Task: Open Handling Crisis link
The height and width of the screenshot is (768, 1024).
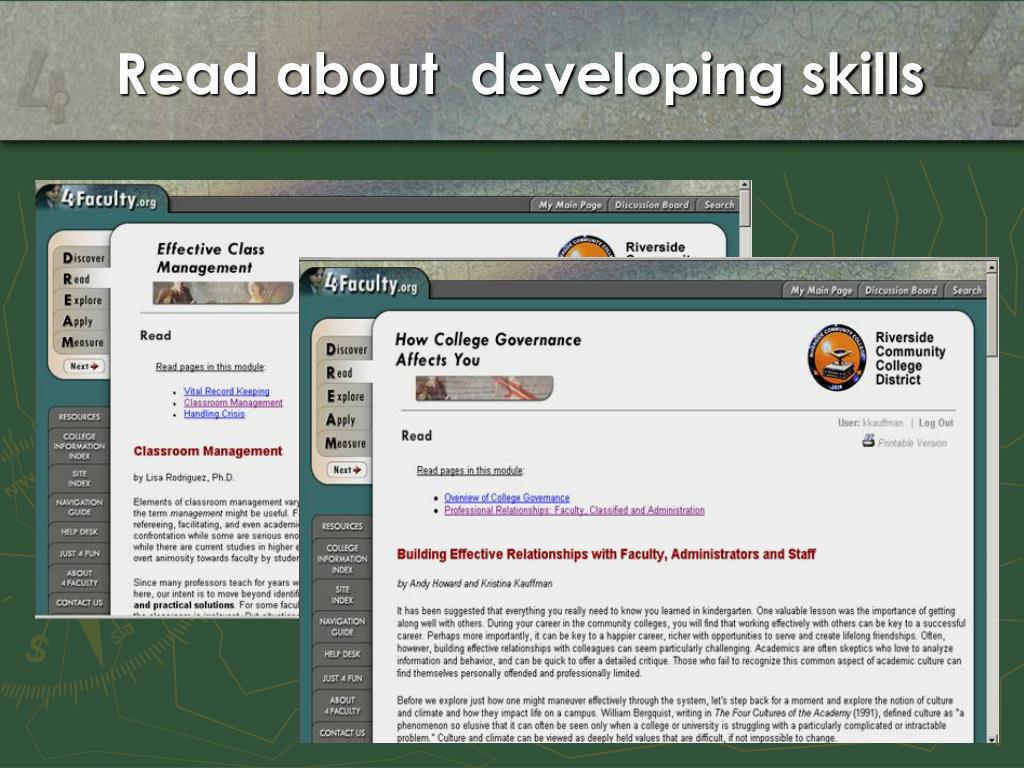Action: 214,414
